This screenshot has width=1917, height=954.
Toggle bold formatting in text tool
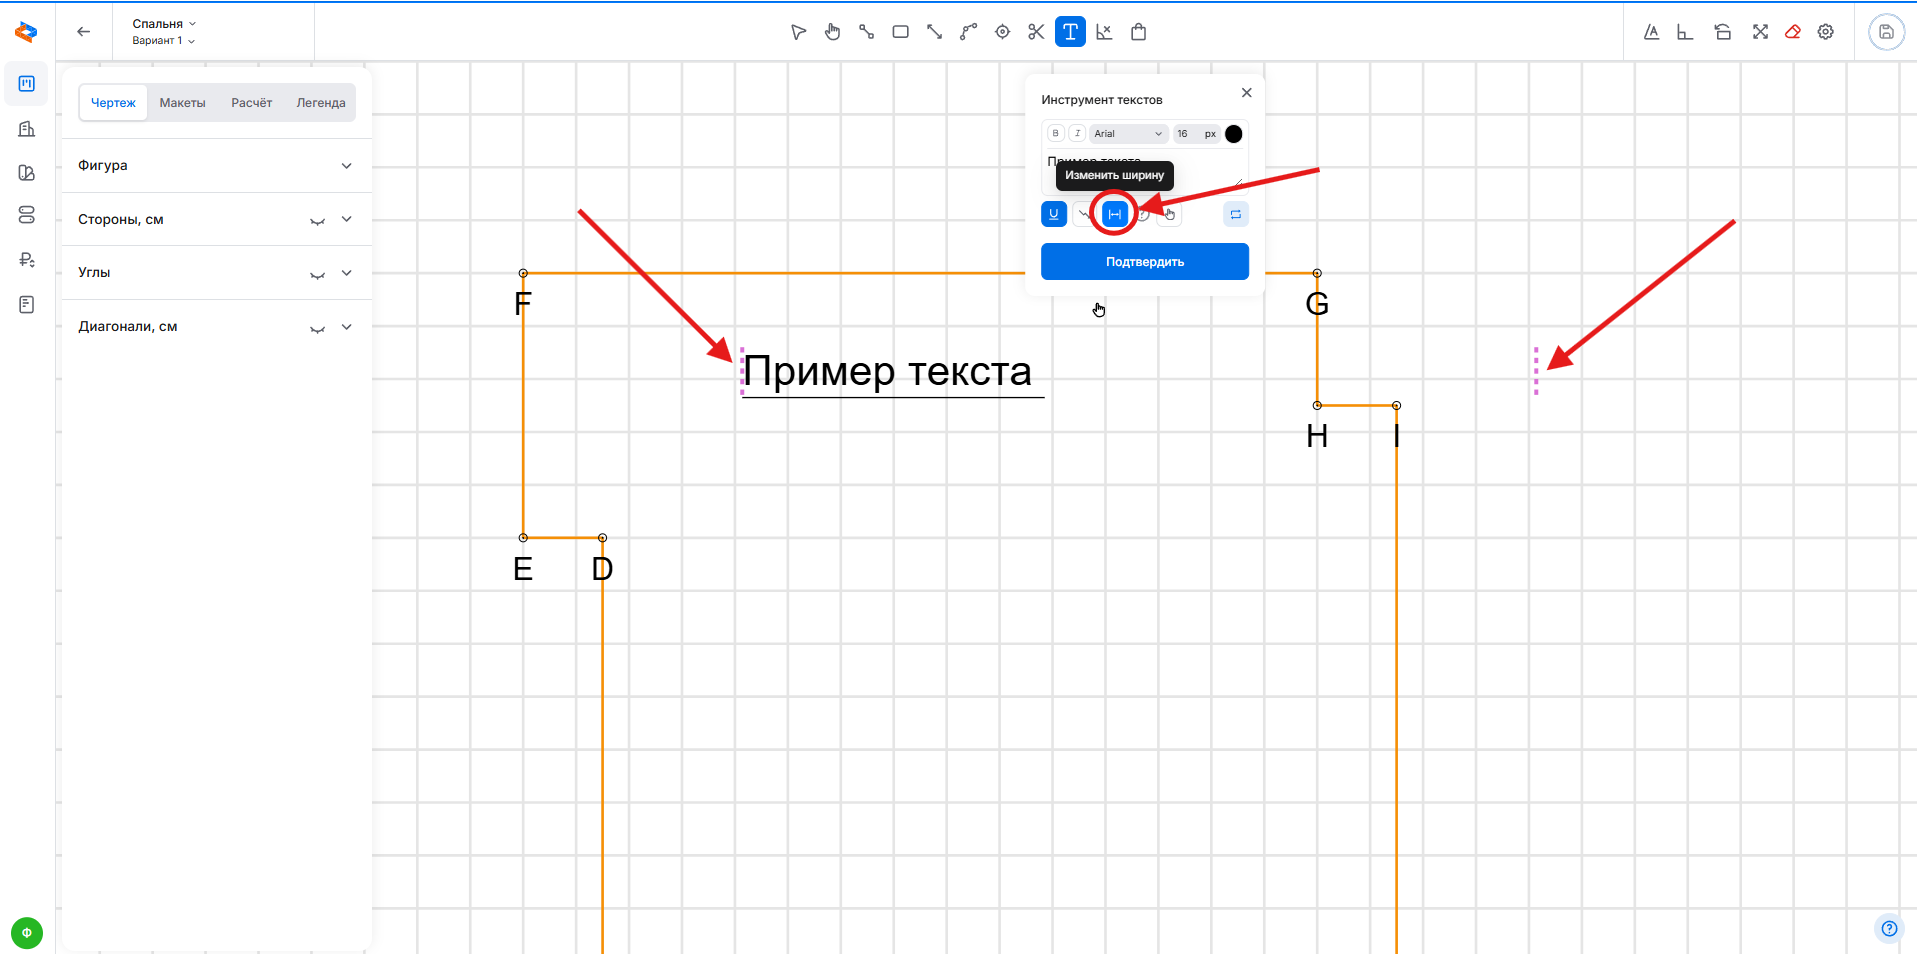1055,134
